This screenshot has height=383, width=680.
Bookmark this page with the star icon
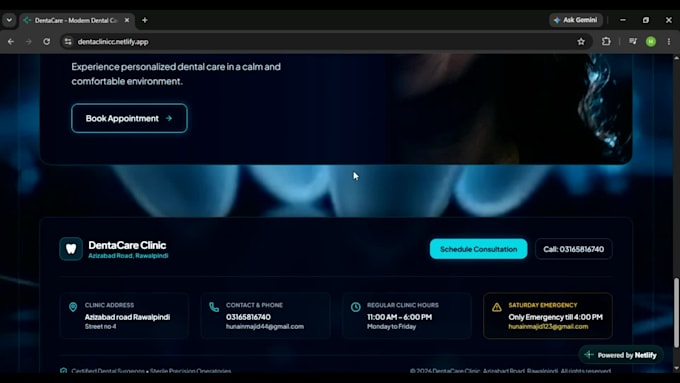[581, 42]
